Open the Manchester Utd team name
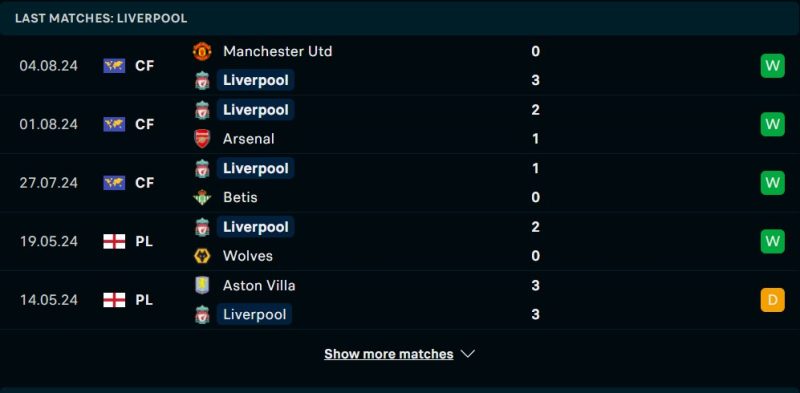This screenshot has width=800, height=393. tap(278, 52)
